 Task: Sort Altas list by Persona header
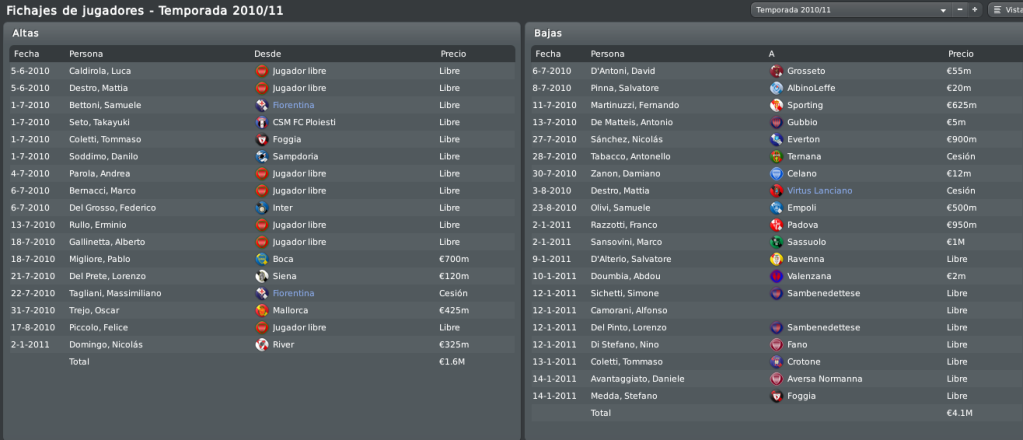pyautogui.click(x=86, y=54)
